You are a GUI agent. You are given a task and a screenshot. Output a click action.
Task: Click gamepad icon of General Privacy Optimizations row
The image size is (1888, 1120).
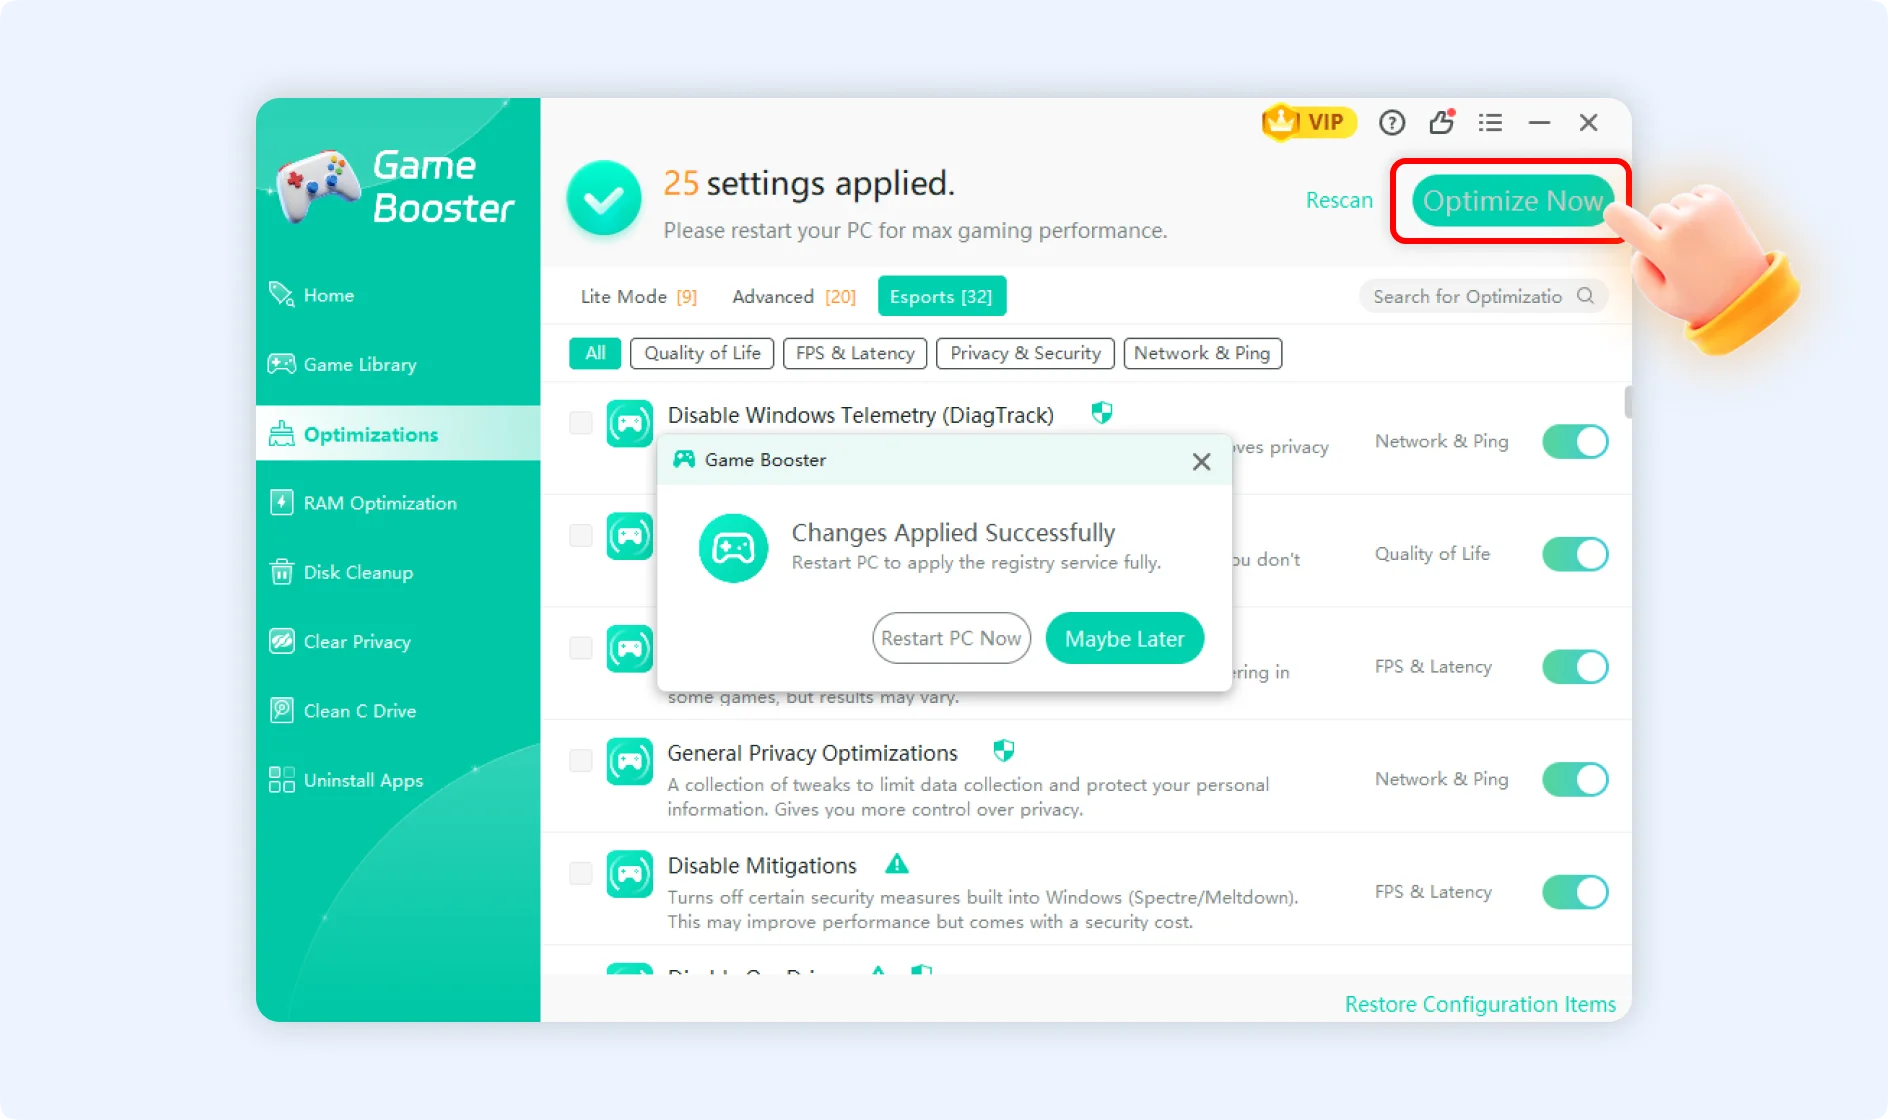[630, 762]
